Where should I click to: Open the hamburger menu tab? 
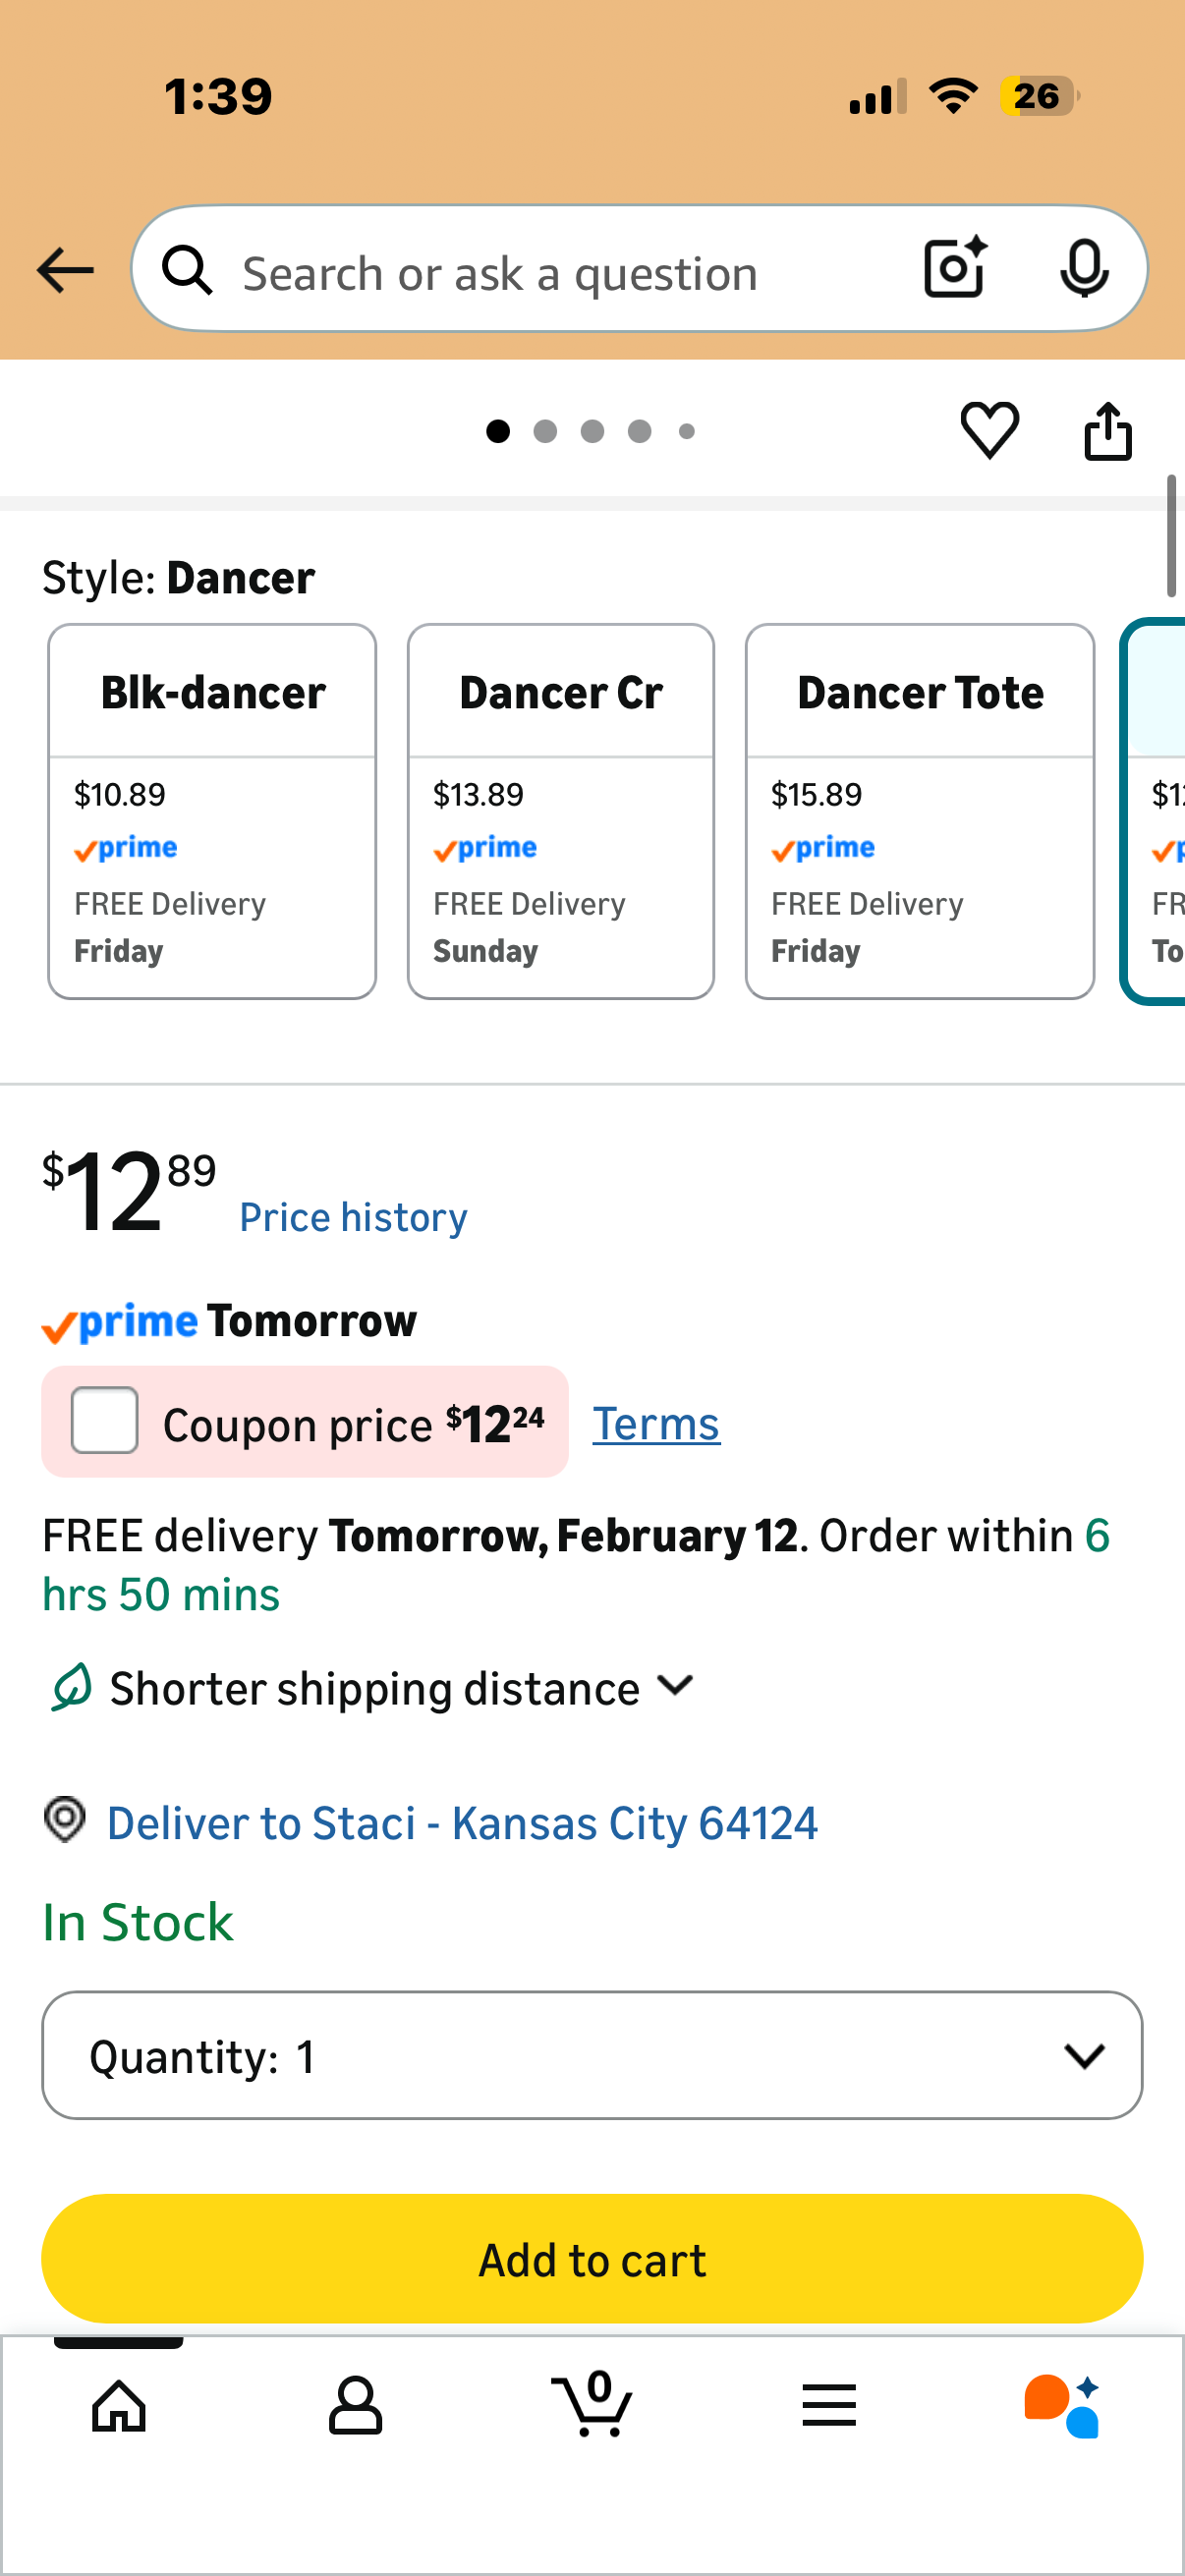[x=828, y=2405]
